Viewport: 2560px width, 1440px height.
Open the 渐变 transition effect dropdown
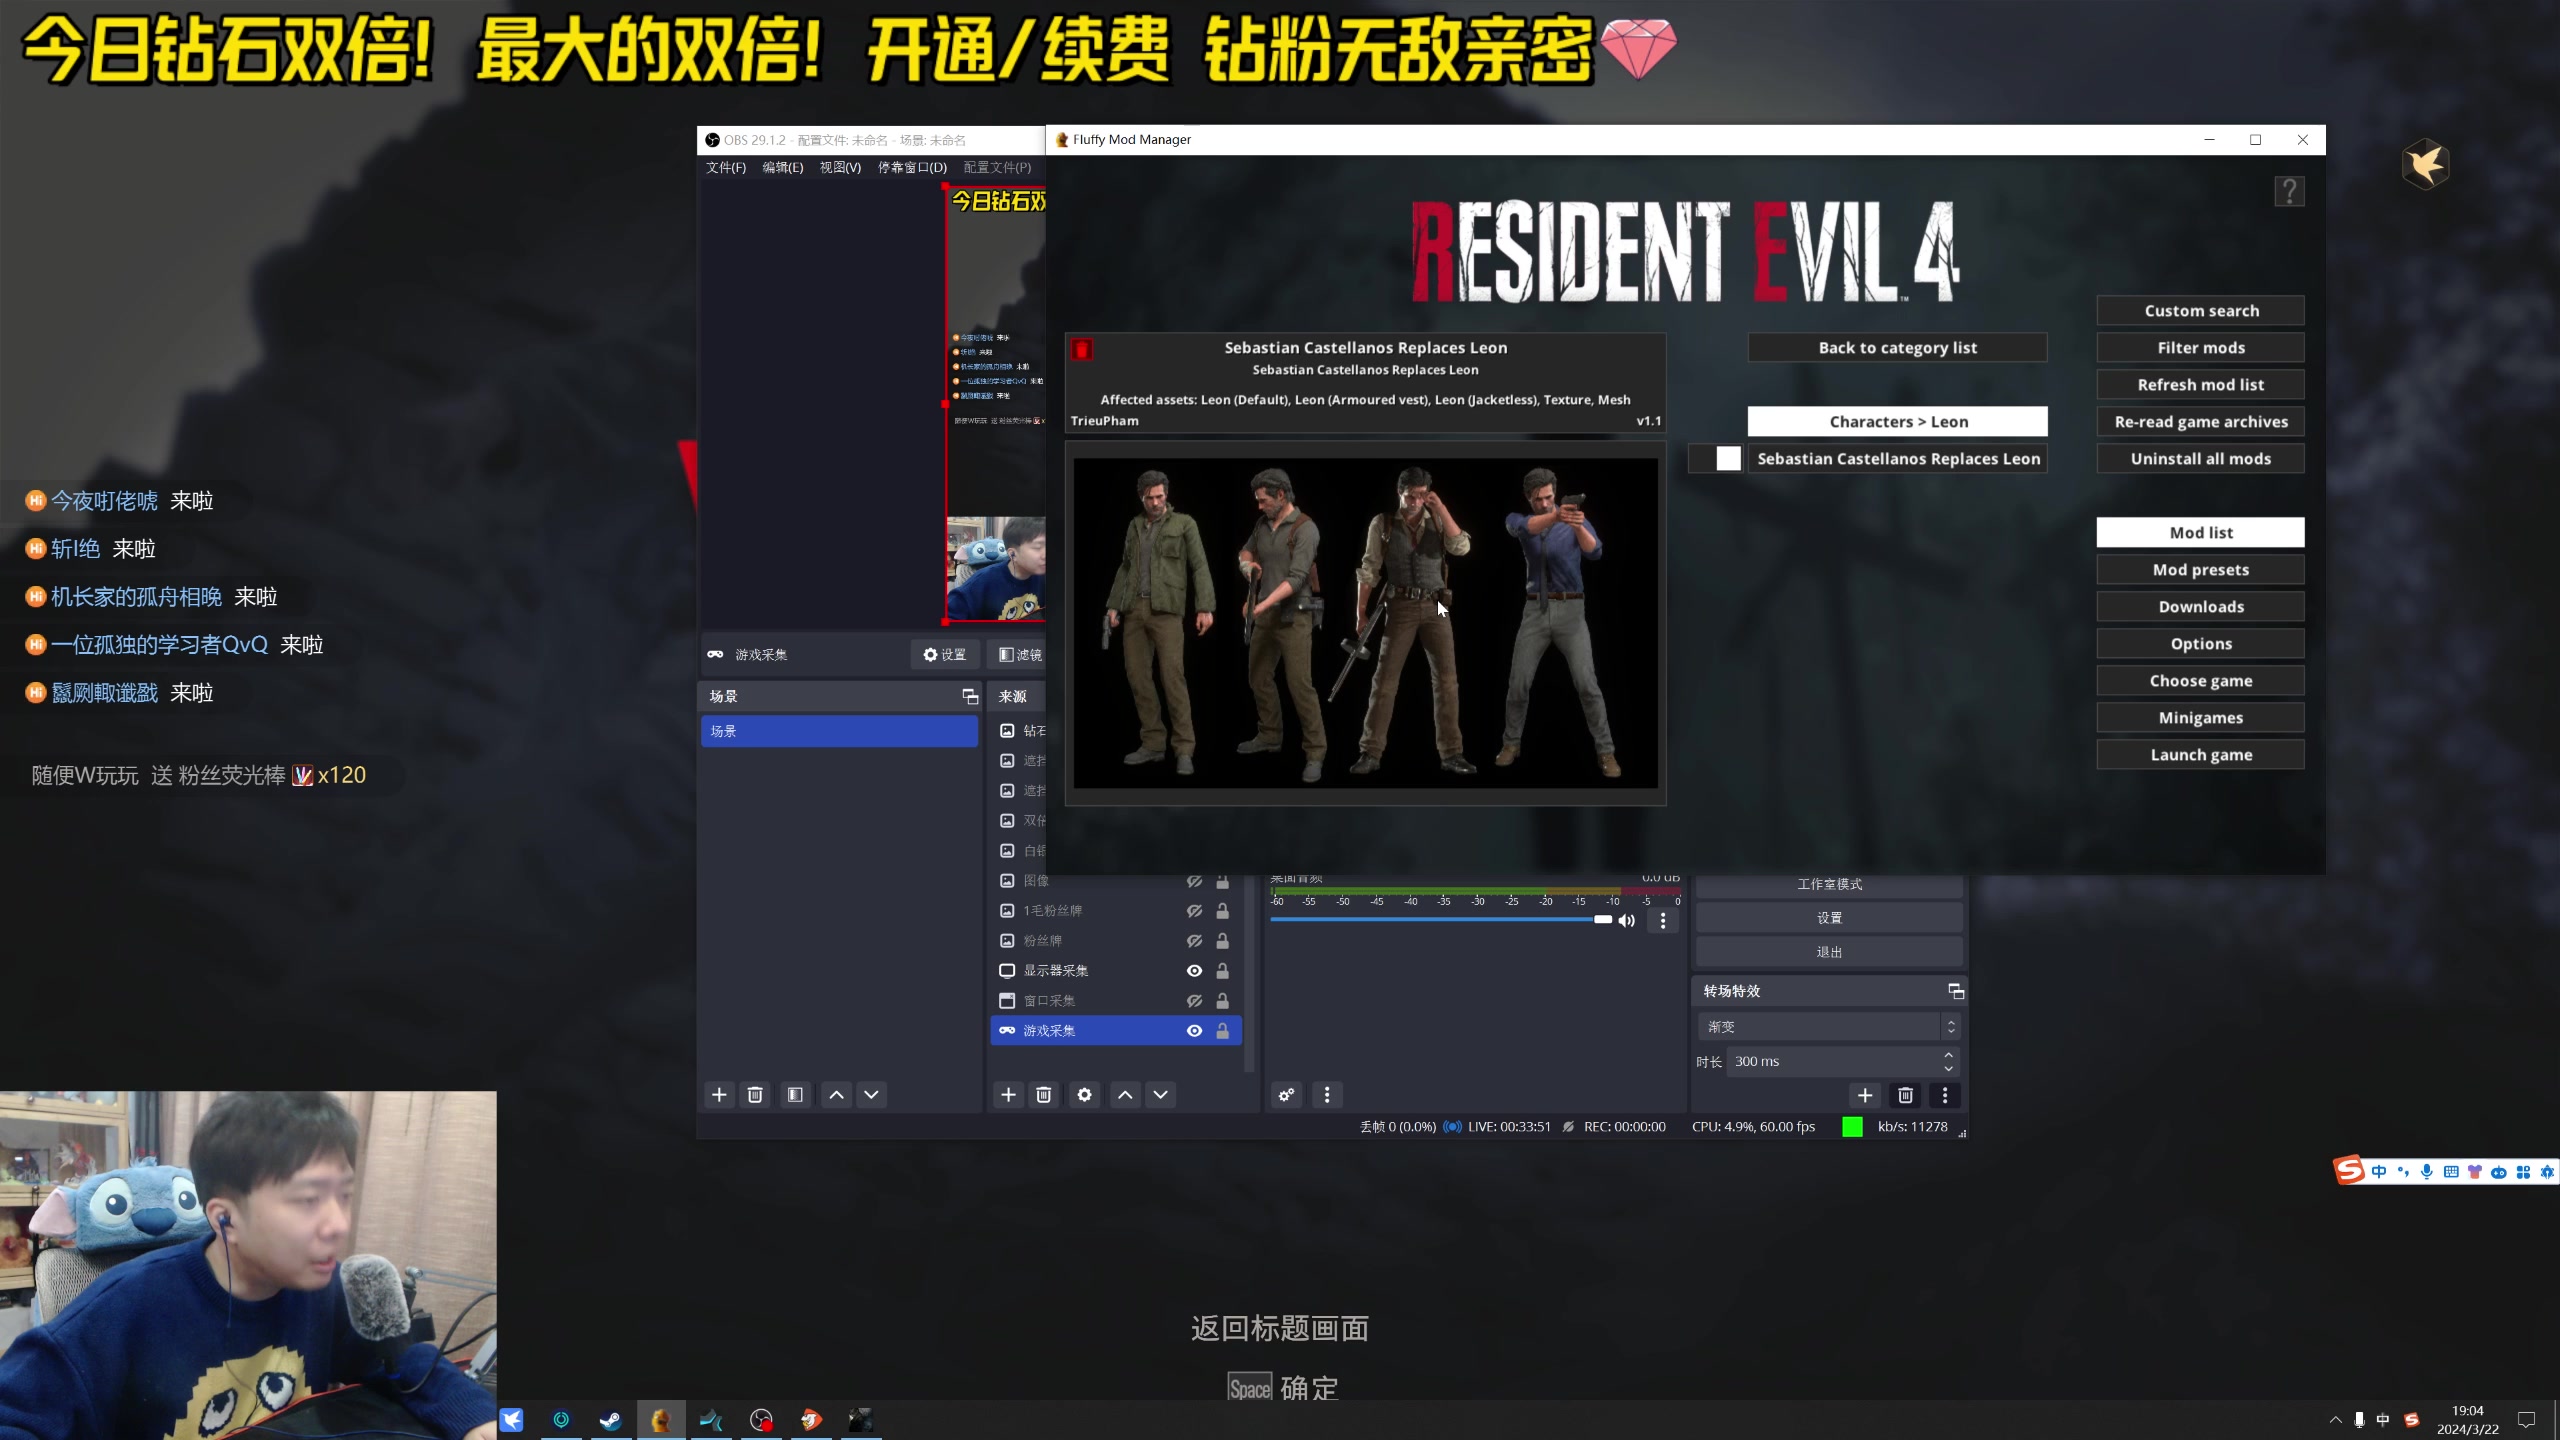[1828, 1025]
